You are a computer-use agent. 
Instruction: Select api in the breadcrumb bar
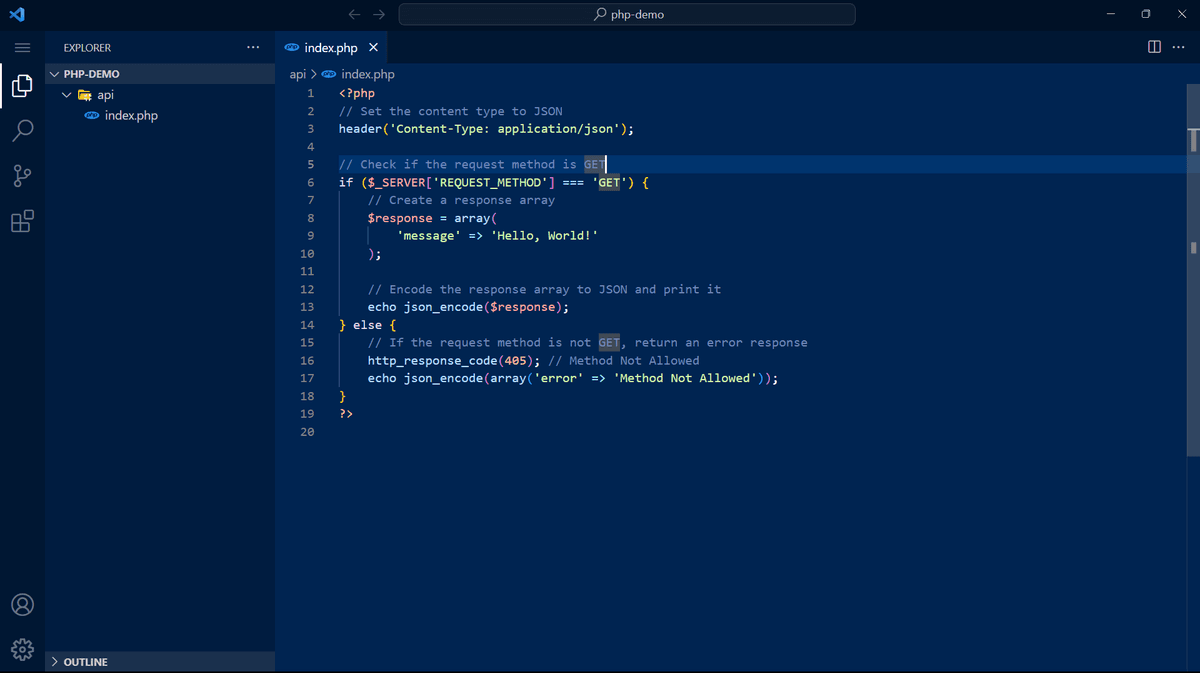click(297, 74)
